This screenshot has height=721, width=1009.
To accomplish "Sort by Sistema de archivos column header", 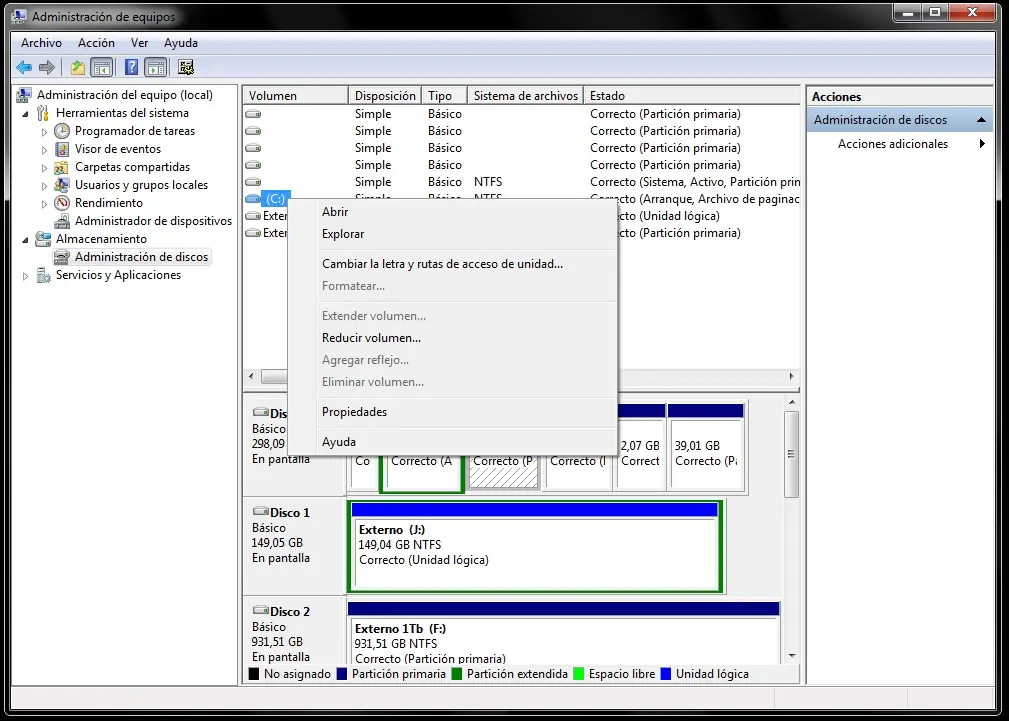I will [x=526, y=96].
